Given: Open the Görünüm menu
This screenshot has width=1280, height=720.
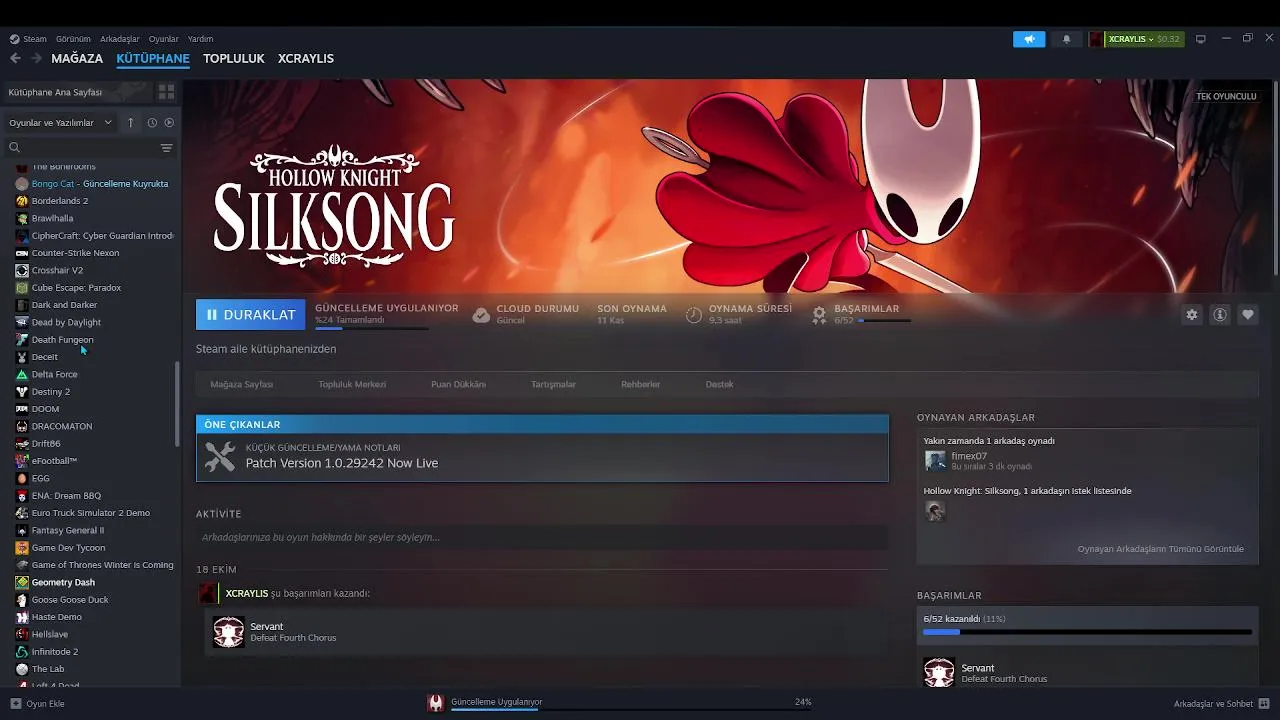Looking at the screenshot, I should [73, 39].
